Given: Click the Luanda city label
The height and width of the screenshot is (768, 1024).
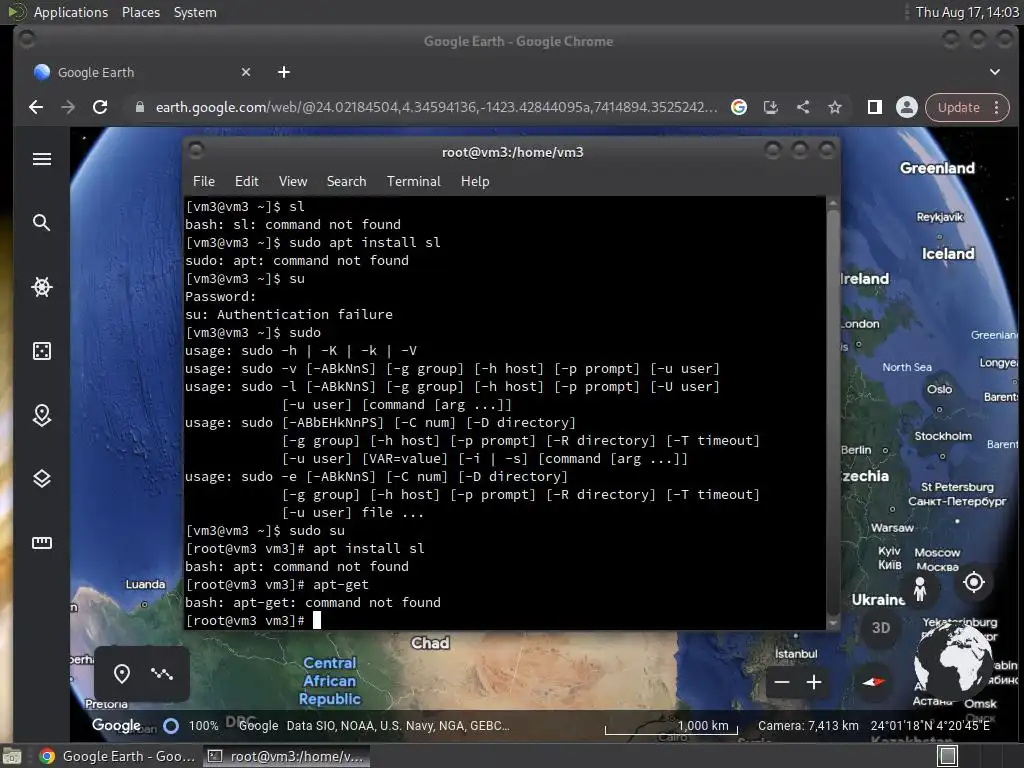Looking at the screenshot, I should pyautogui.click(x=145, y=584).
